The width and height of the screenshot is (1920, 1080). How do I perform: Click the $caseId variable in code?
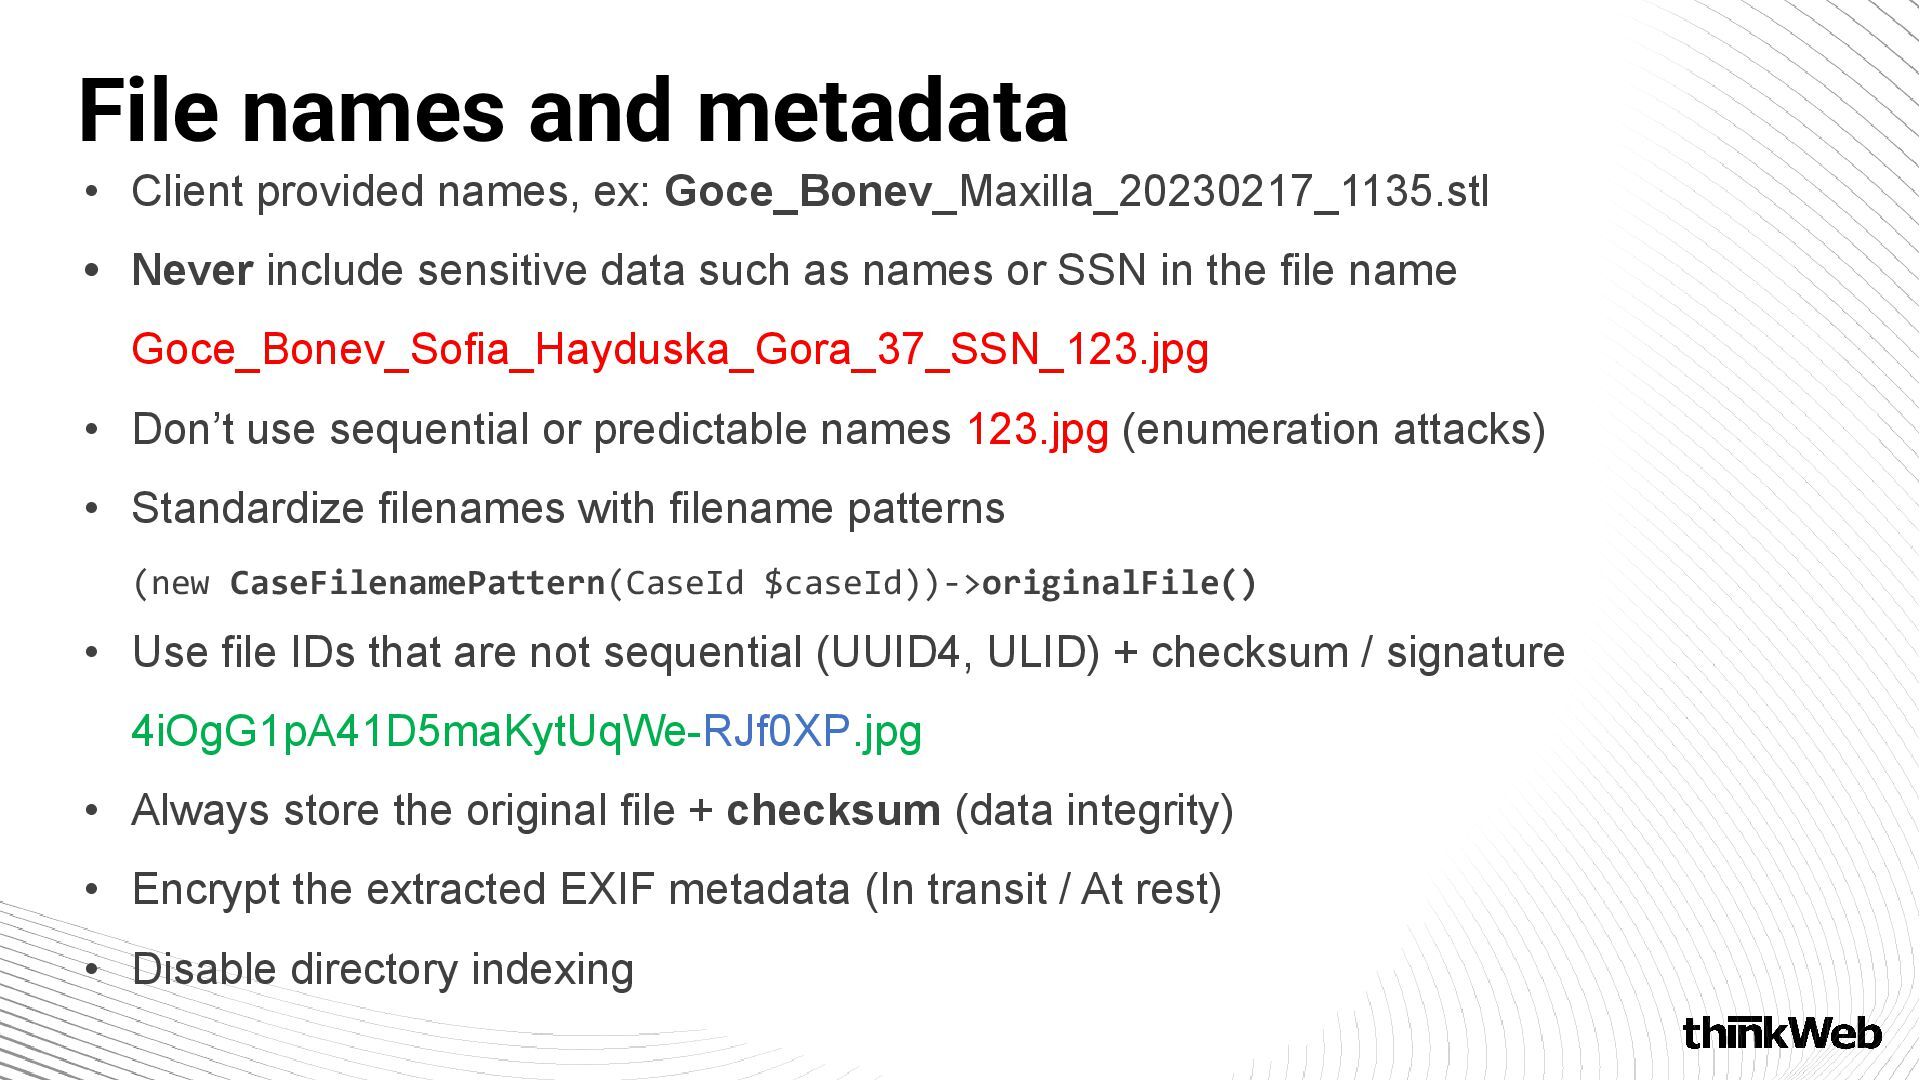[833, 582]
